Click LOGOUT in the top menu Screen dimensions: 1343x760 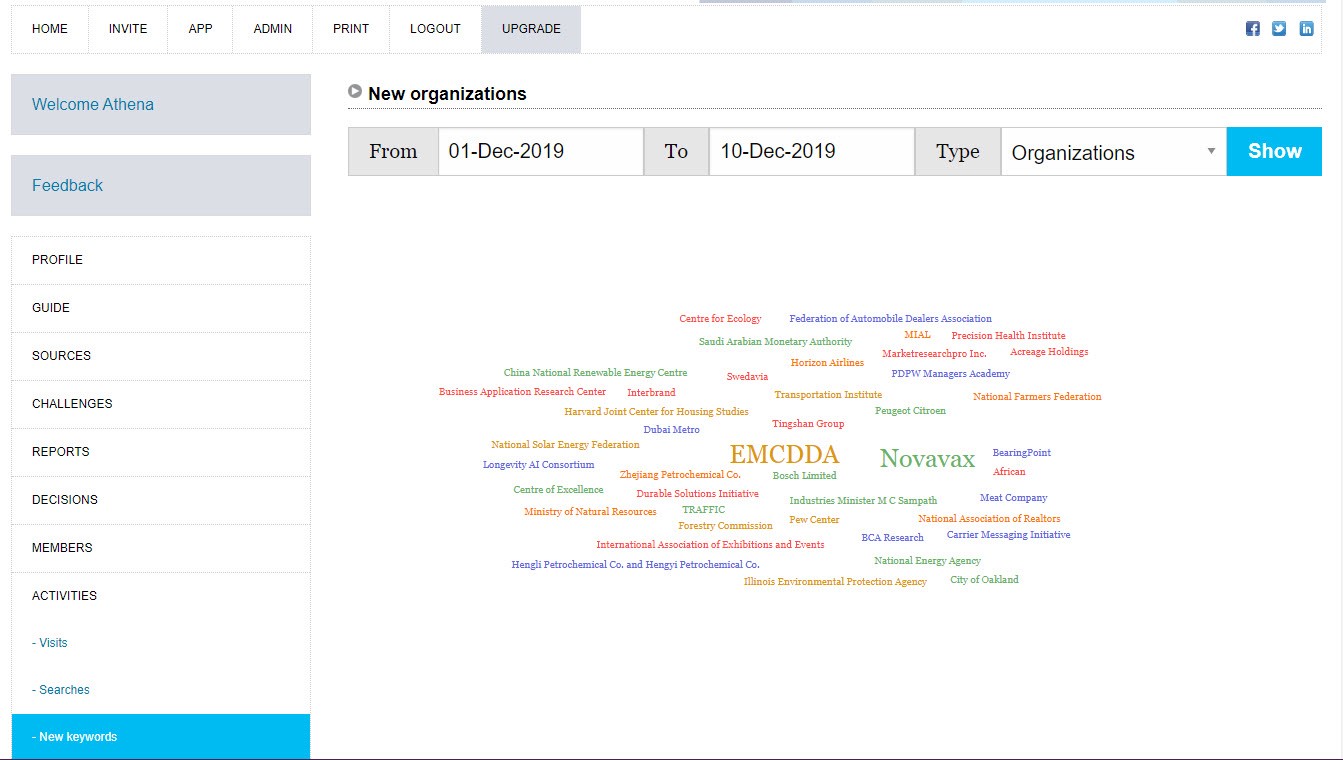pos(435,29)
